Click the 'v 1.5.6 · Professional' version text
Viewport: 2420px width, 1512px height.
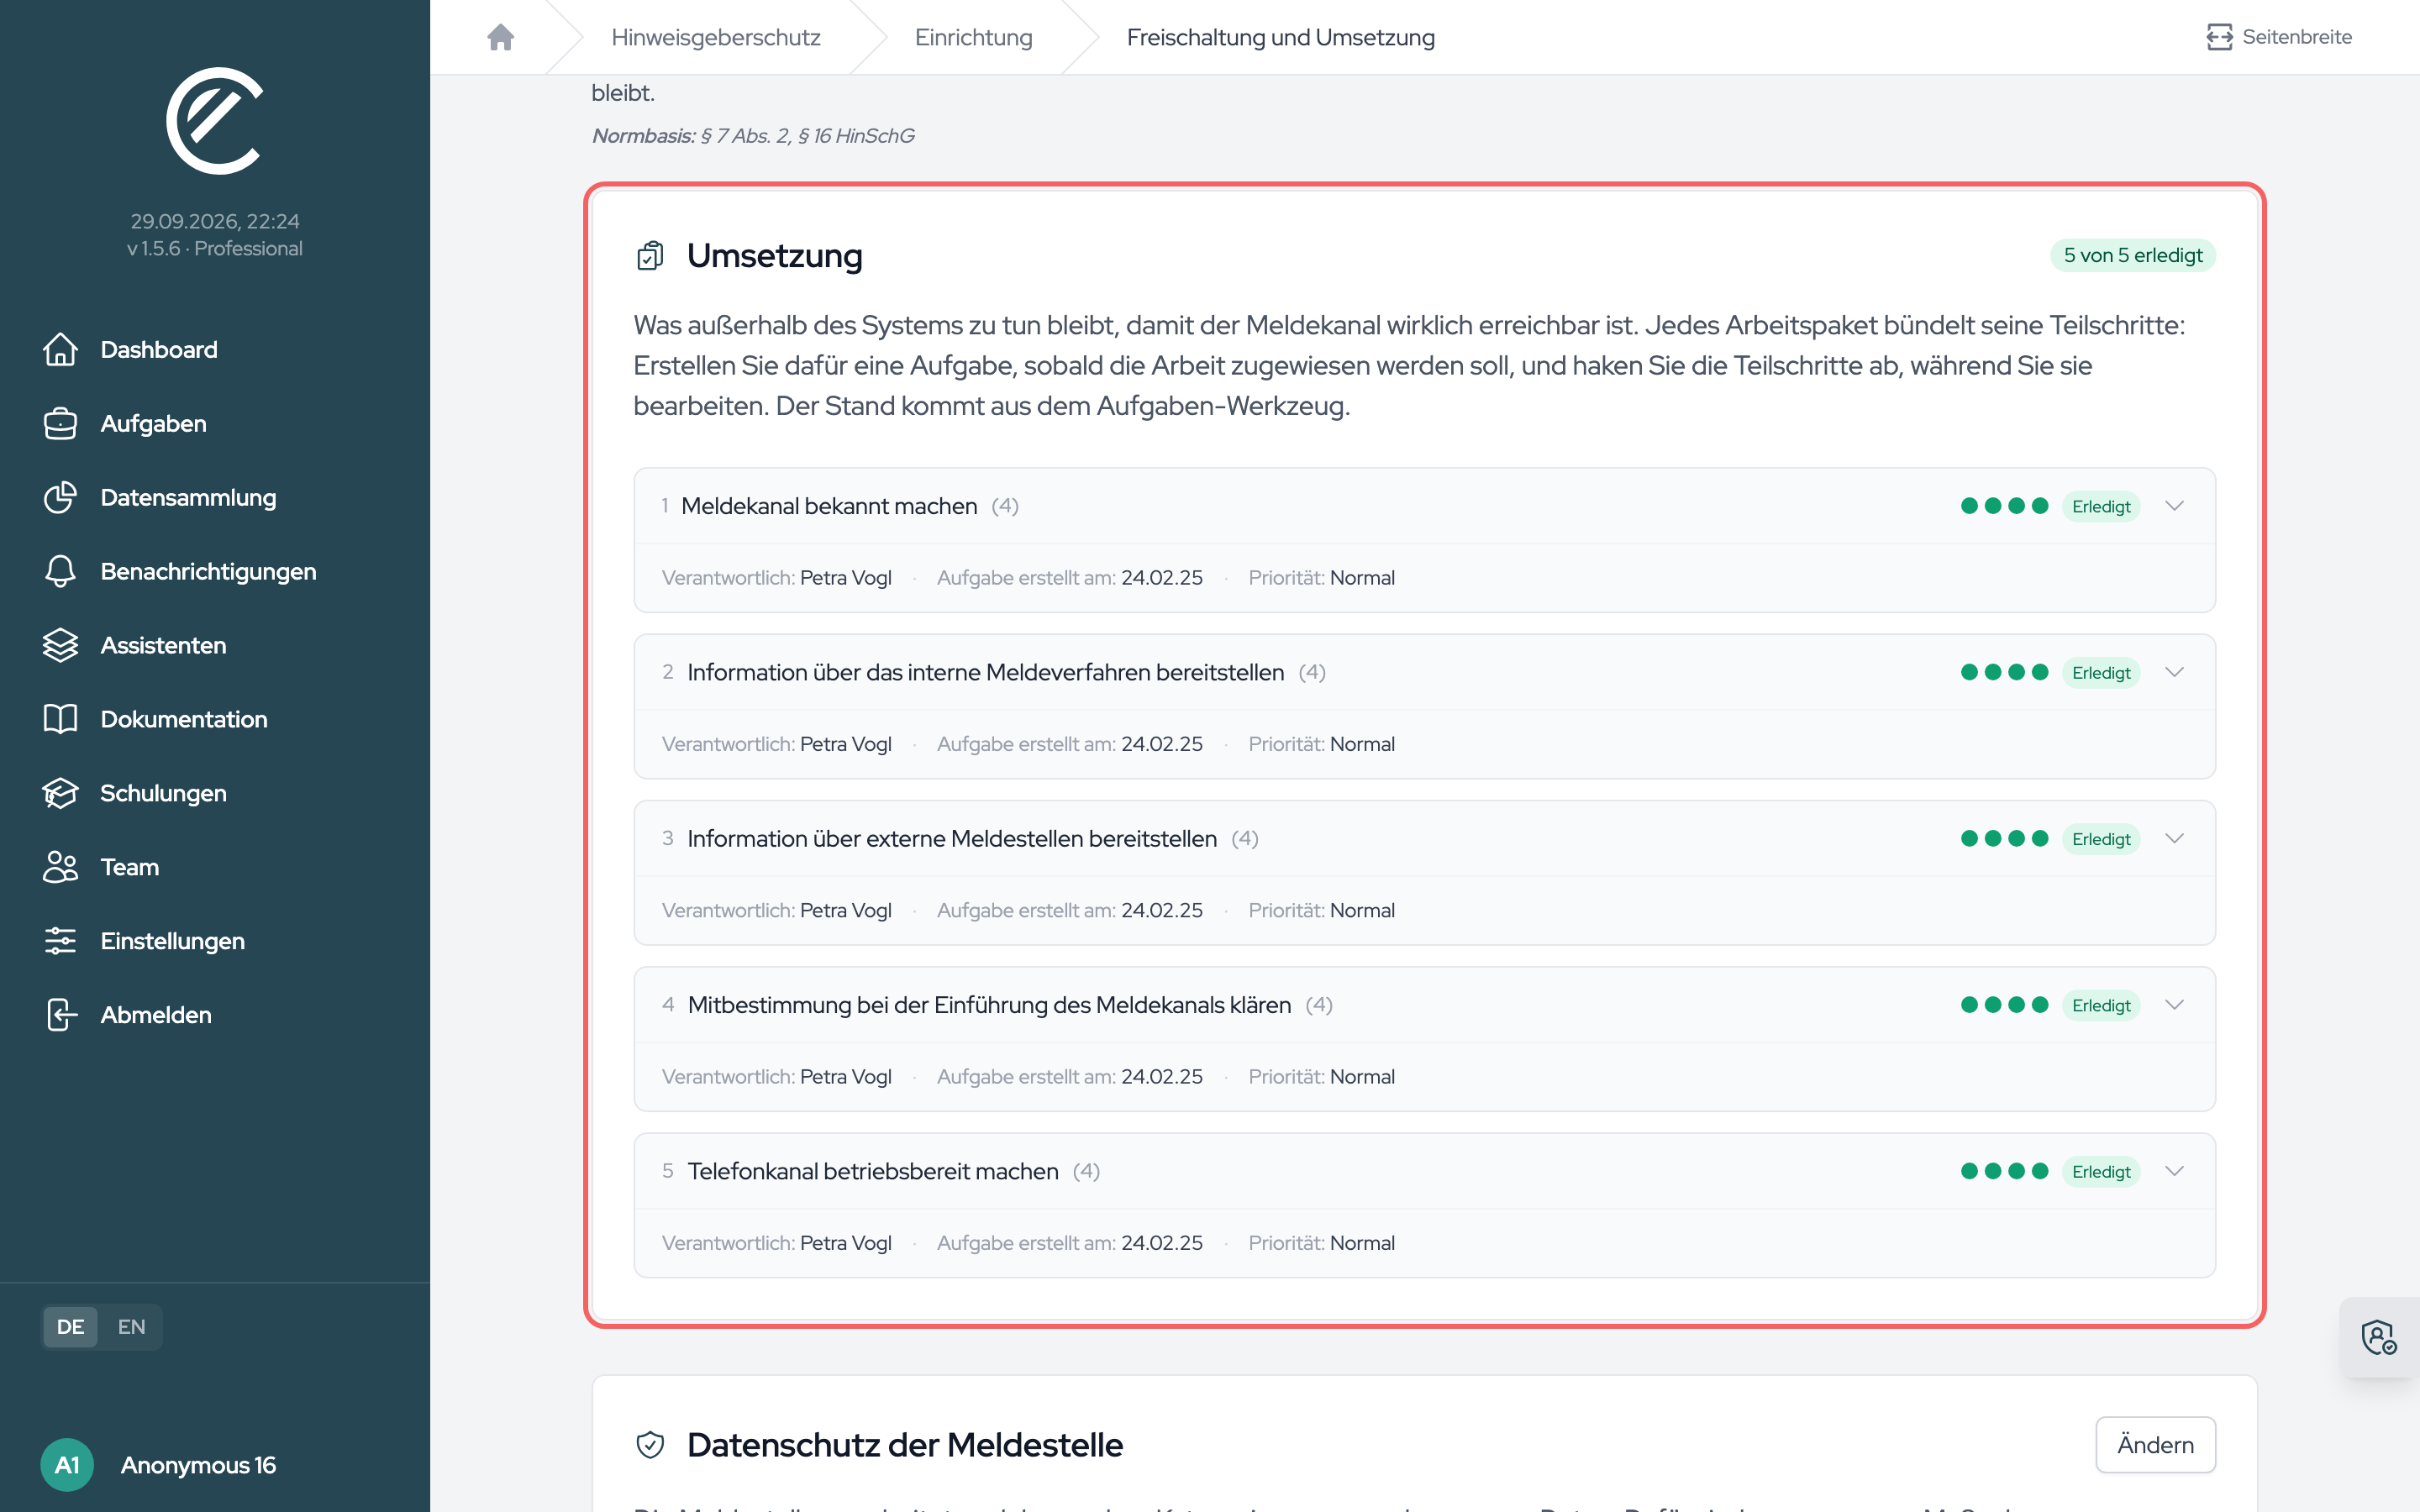pyautogui.click(x=214, y=249)
